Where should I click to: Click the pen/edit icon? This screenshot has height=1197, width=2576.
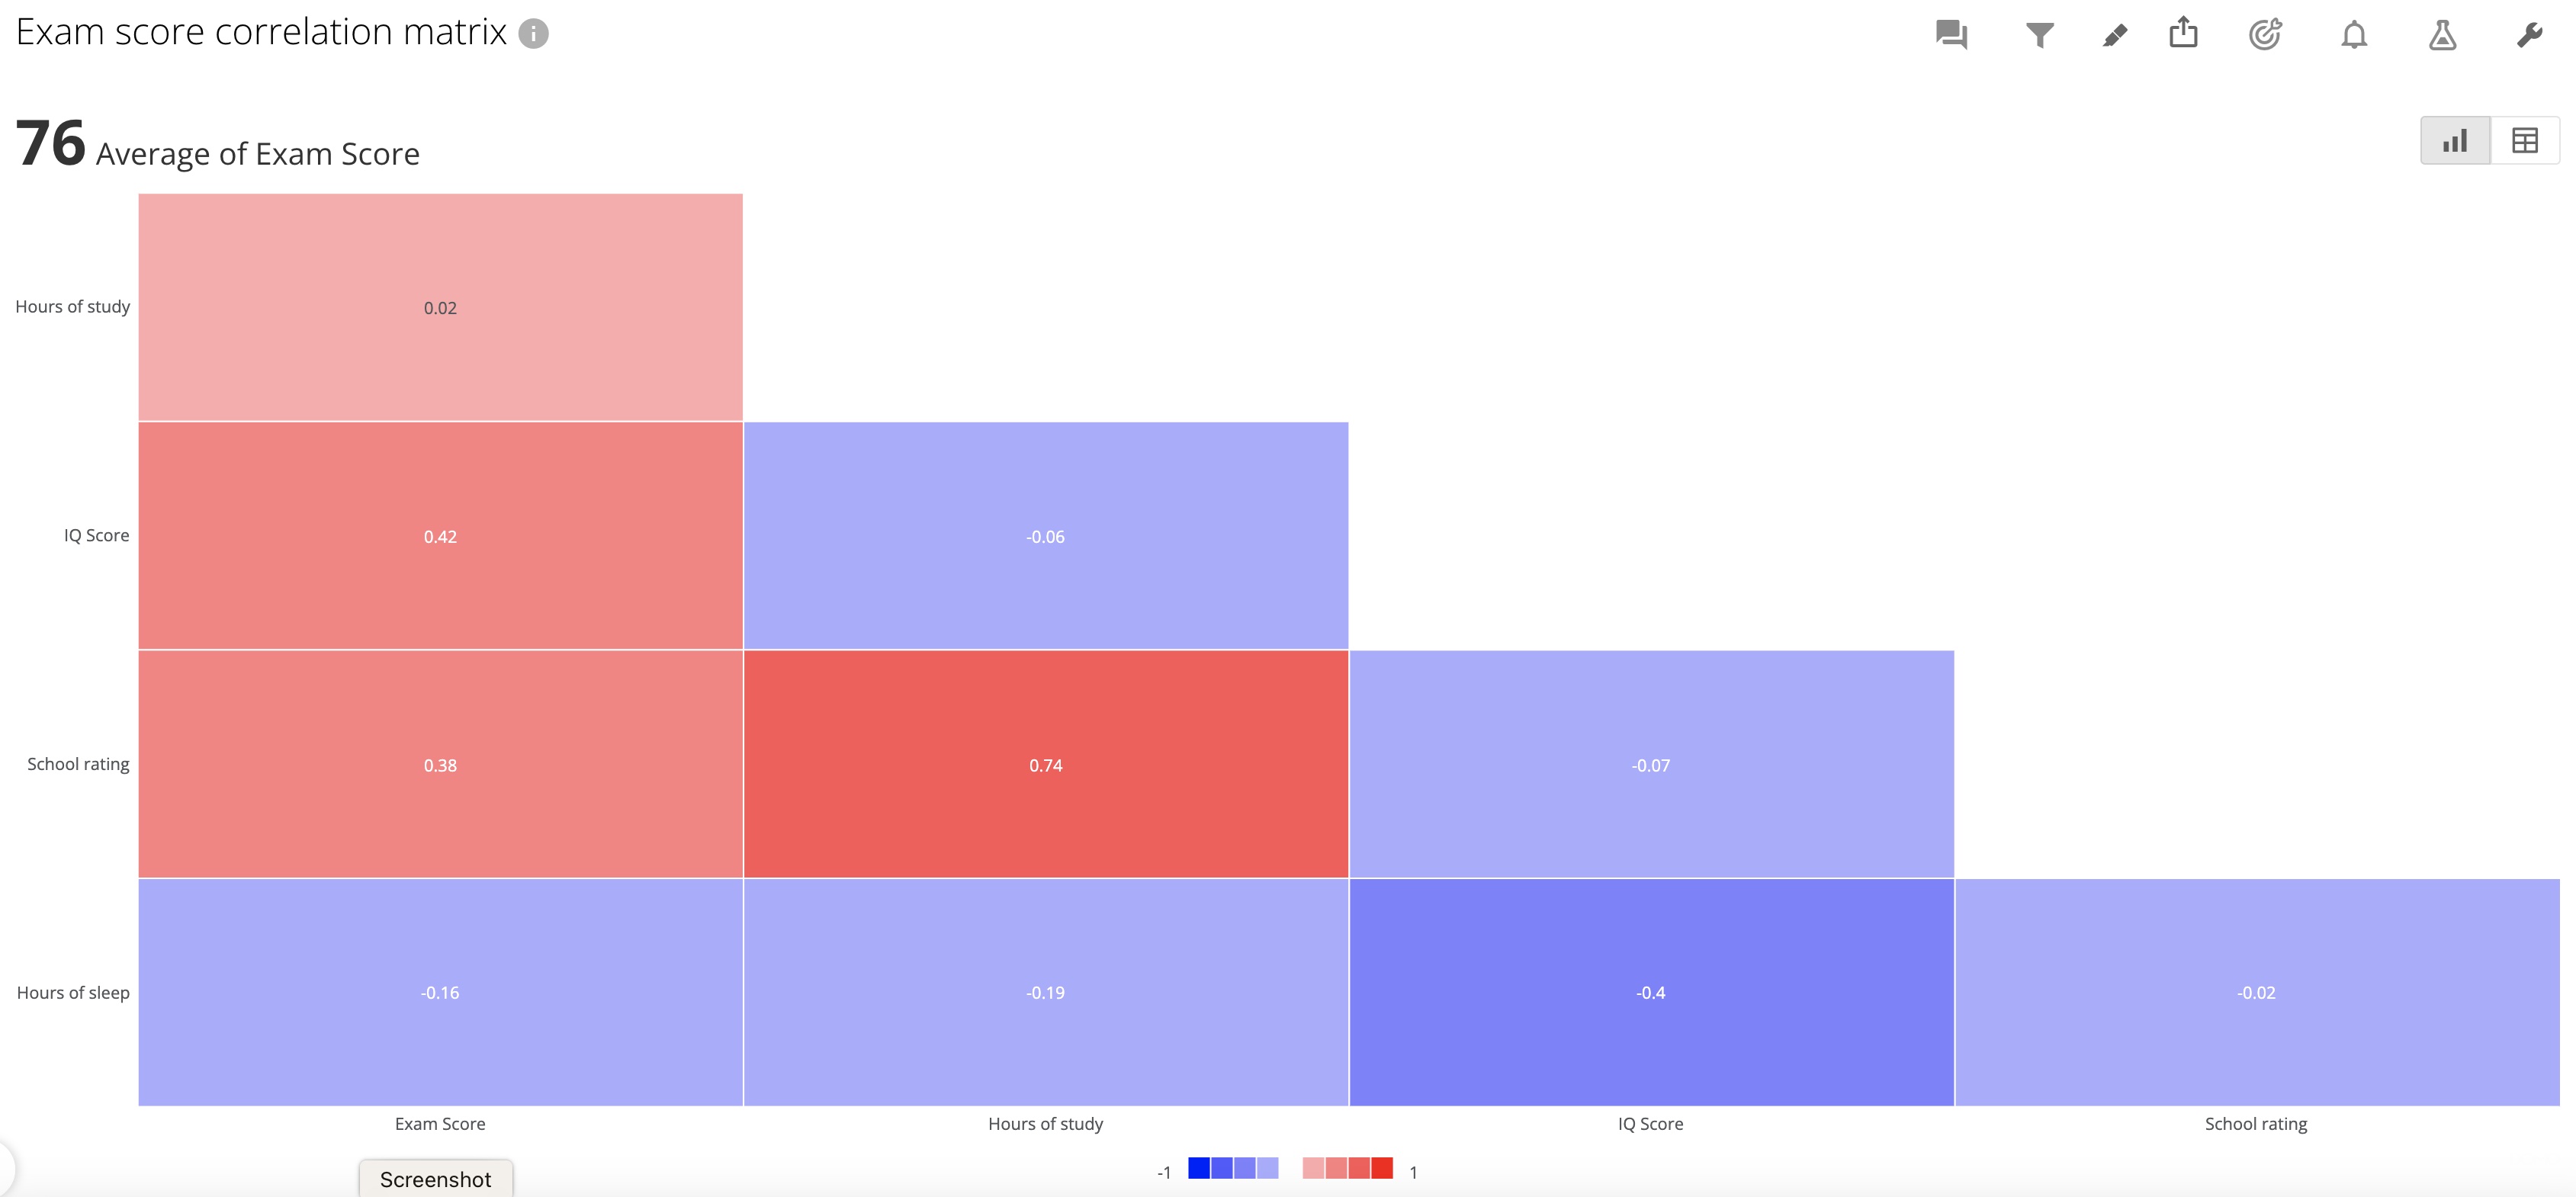[x=2112, y=34]
